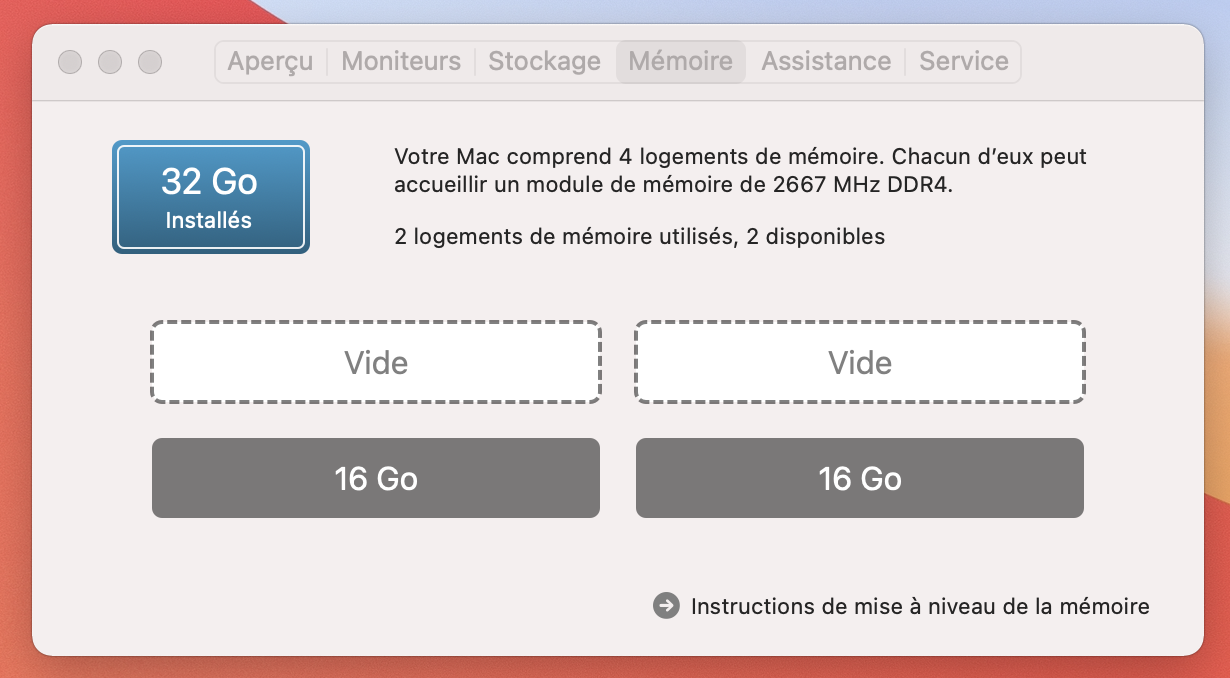Go to the Assistance tab

[x=826, y=62]
